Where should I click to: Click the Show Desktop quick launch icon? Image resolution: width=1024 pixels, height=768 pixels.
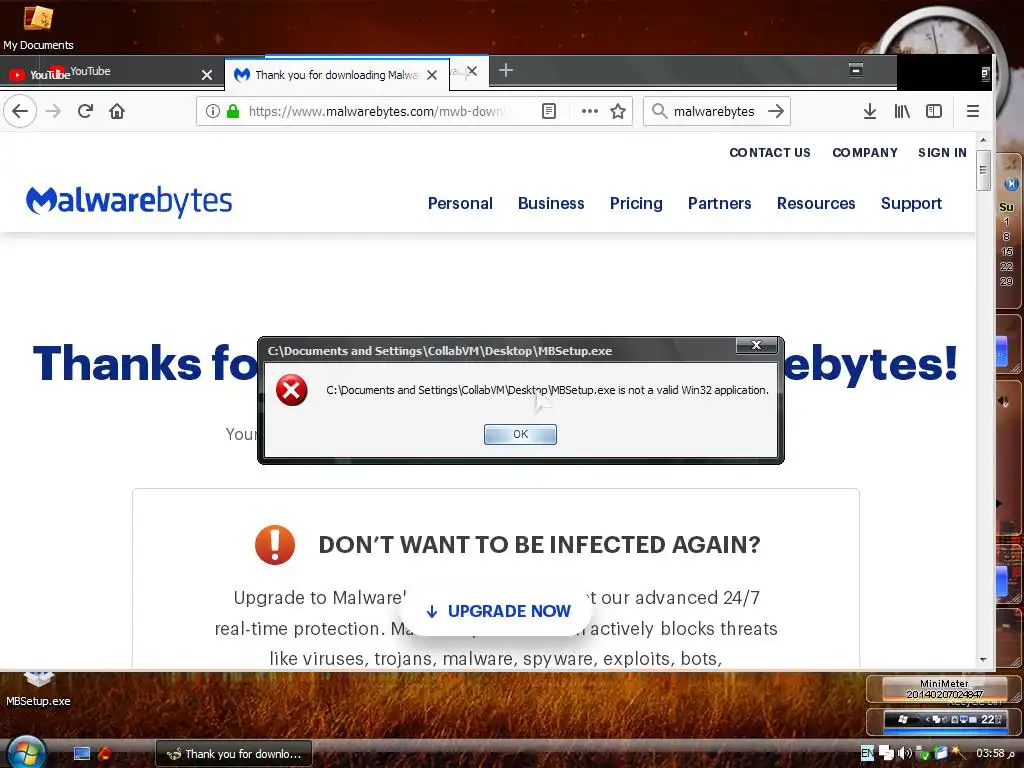coord(82,754)
